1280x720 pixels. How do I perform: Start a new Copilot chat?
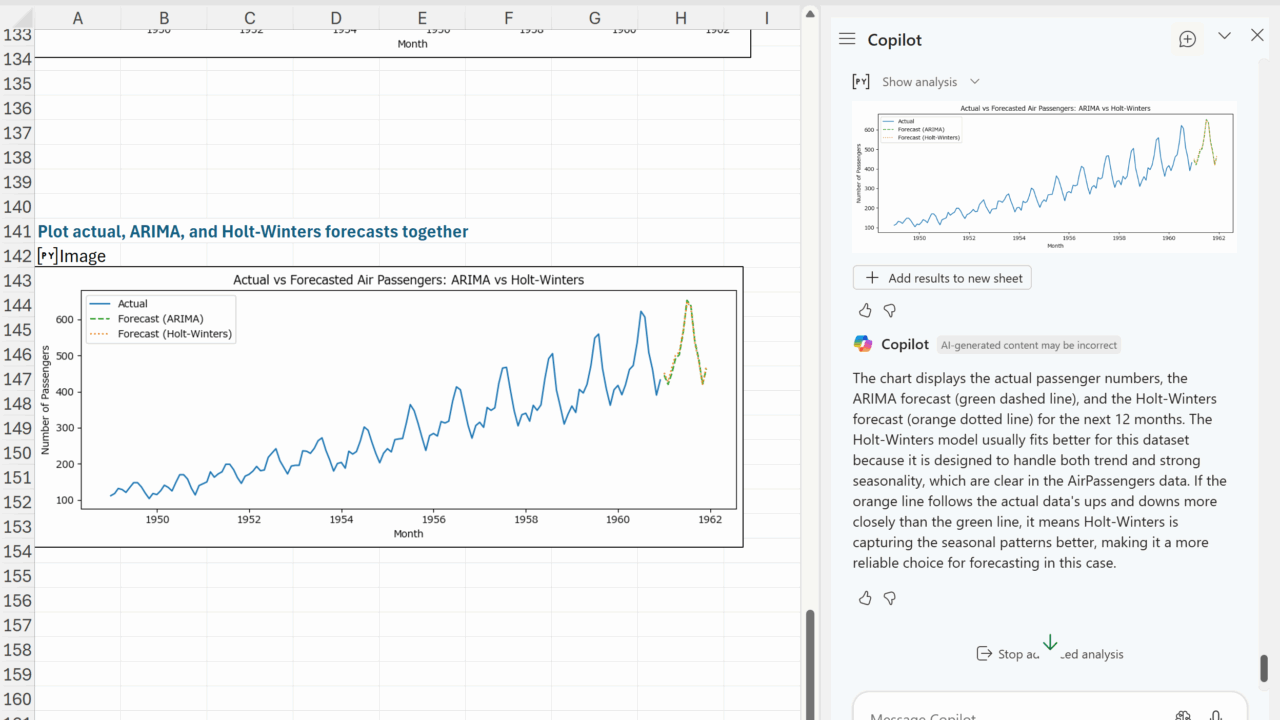coord(1187,39)
